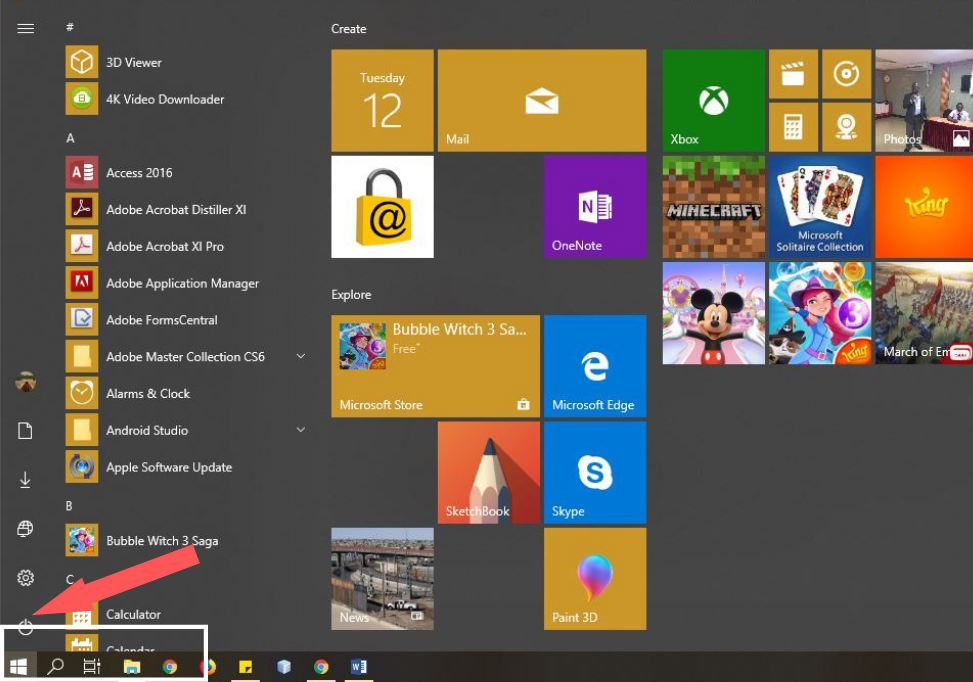
Task: Click the user account picture
Action: pyautogui.click(x=25, y=381)
